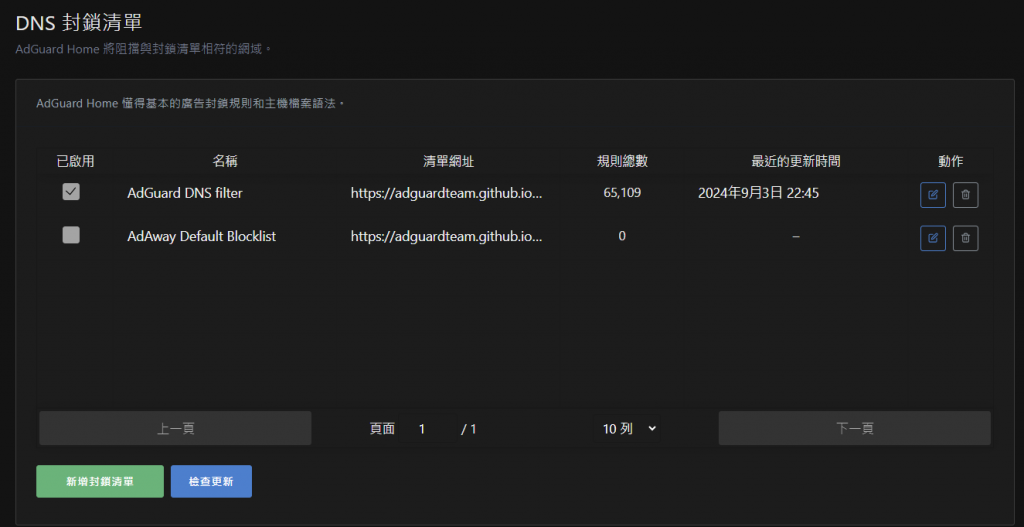This screenshot has width=1024, height=527.
Task: Open the 10 列 rows-per-page dropdown
Action: 627,428
